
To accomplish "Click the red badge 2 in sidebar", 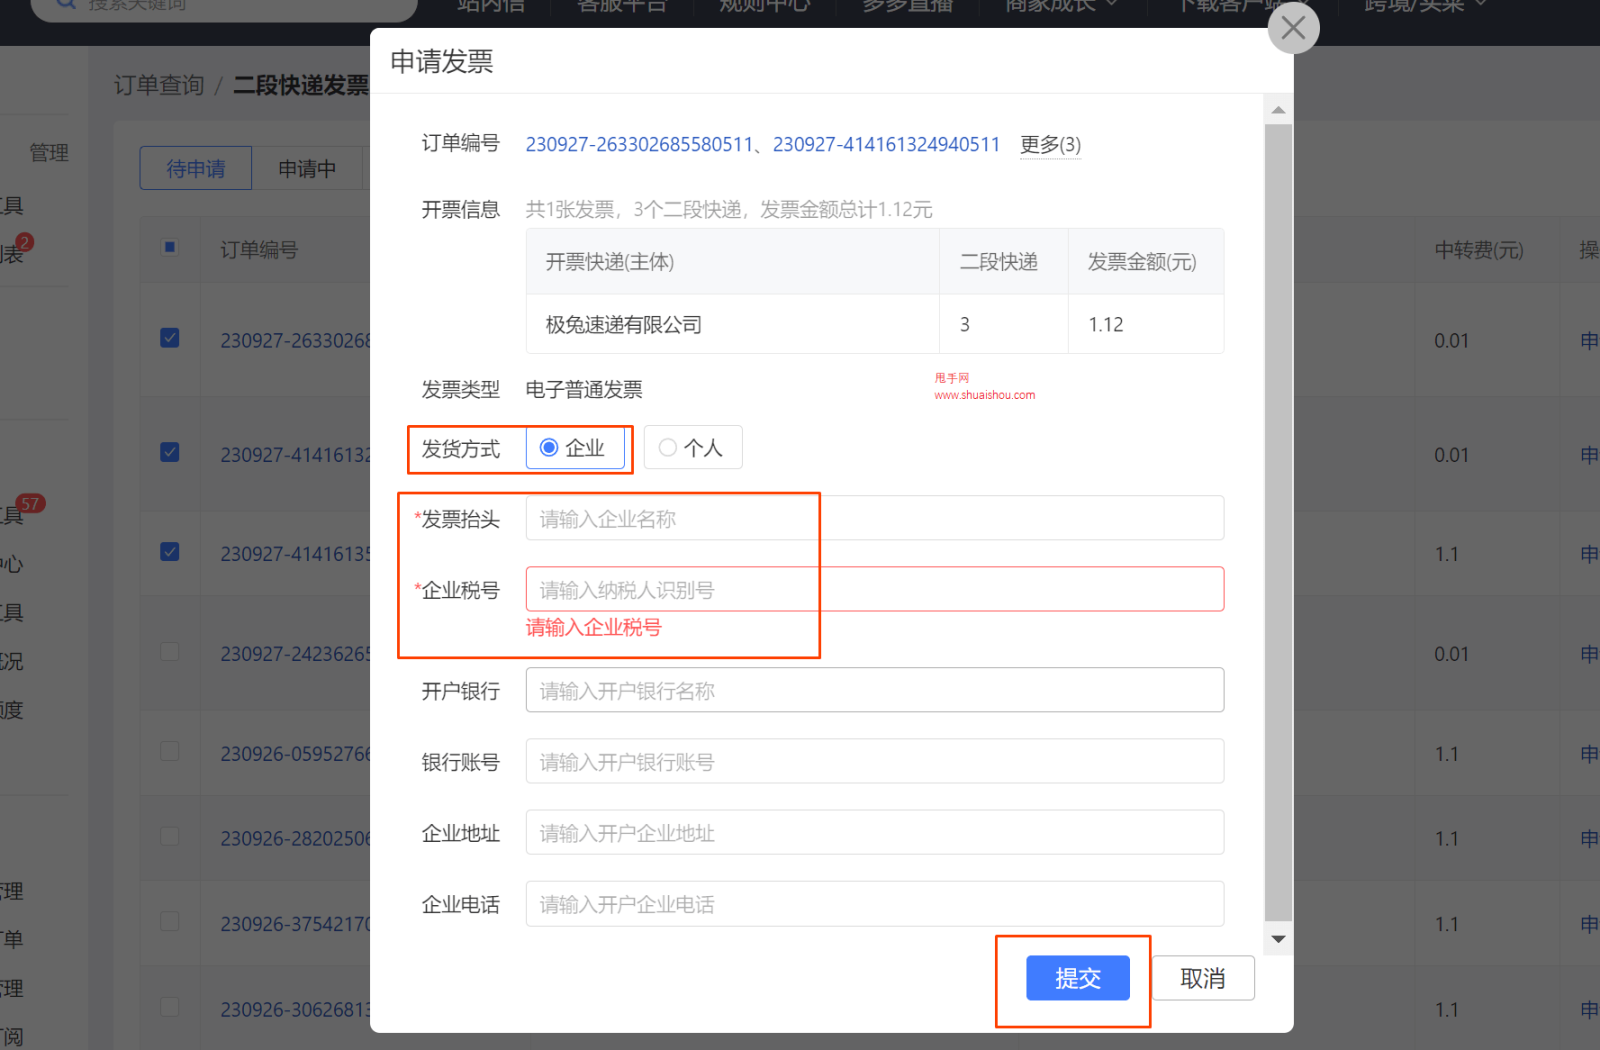I will [25, 242].
